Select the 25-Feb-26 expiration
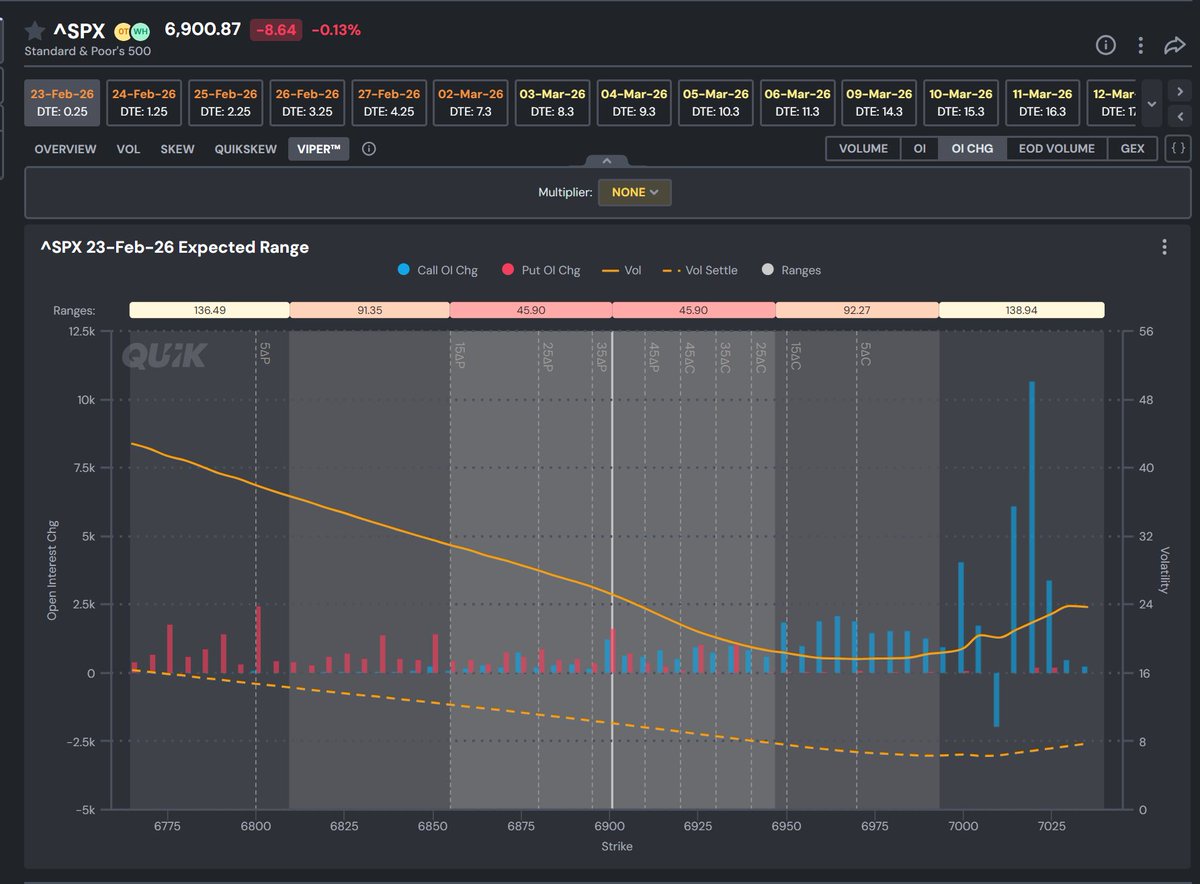This screenshot has width=1200, height=884. (225, 103)
